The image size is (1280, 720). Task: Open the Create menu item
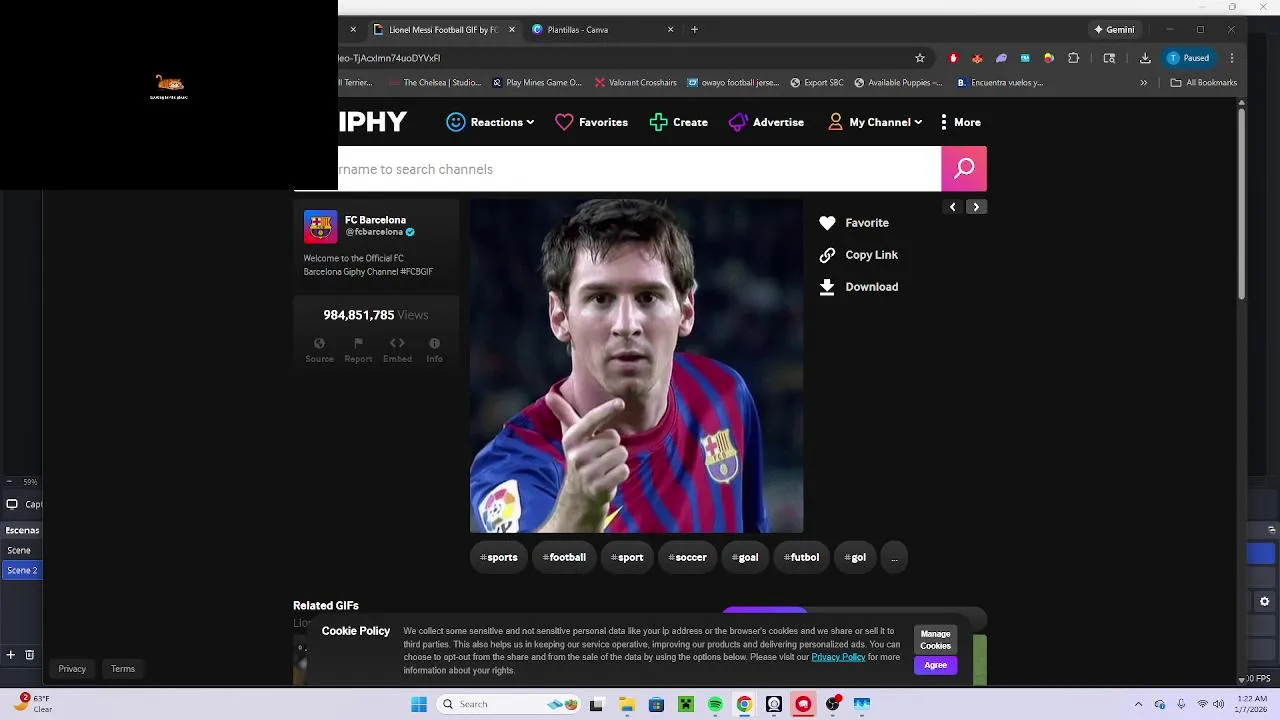[x=679, y=122]
